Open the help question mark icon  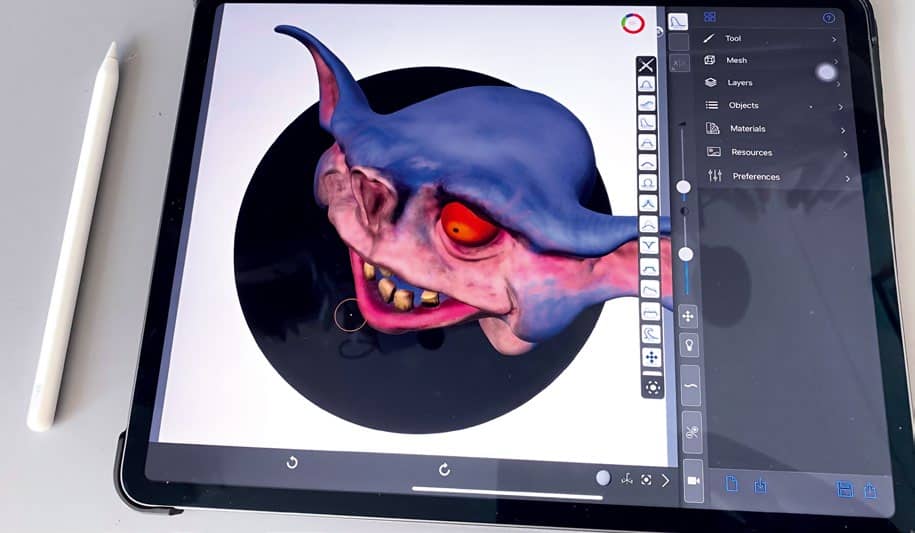(828, 18)
